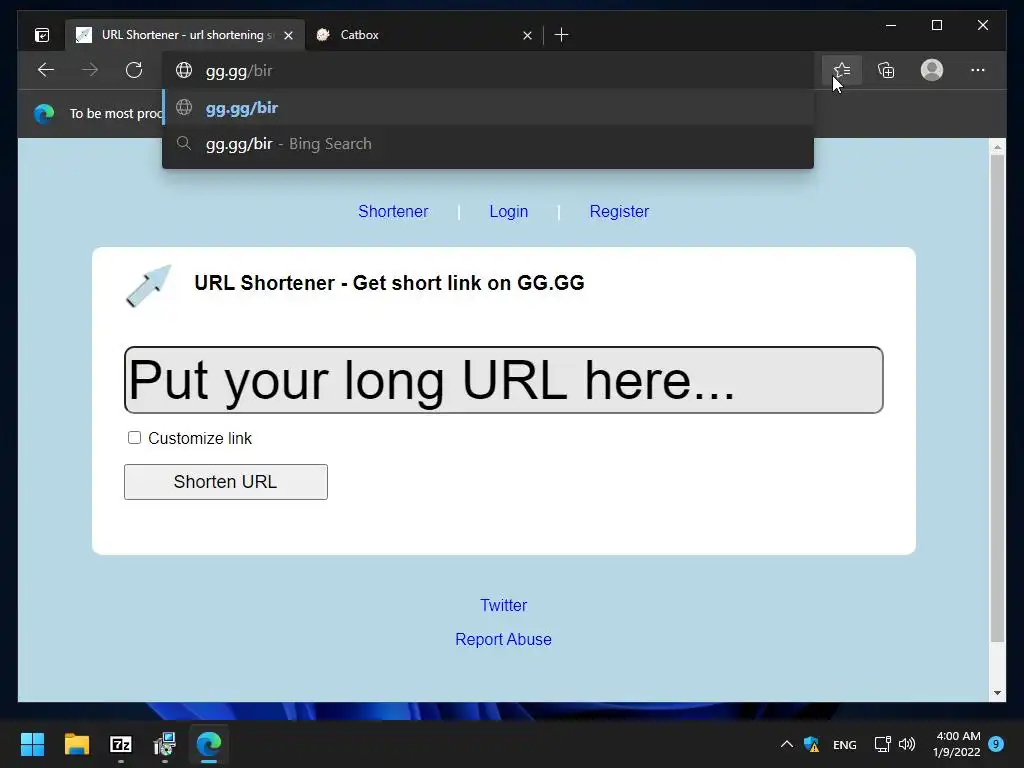Image resolution: width=1024 pixels, height=768 pixels.
Task: Expand the hidden system tray icons
Action: [787, 744]
